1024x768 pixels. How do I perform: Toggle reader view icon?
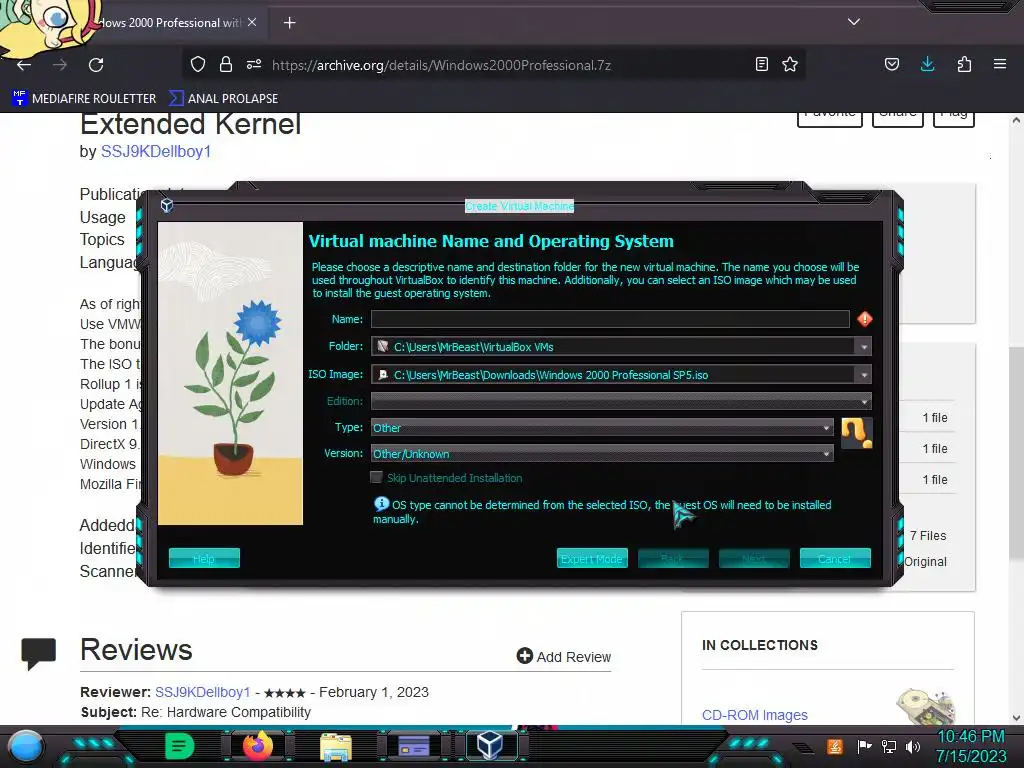[761, 64]
